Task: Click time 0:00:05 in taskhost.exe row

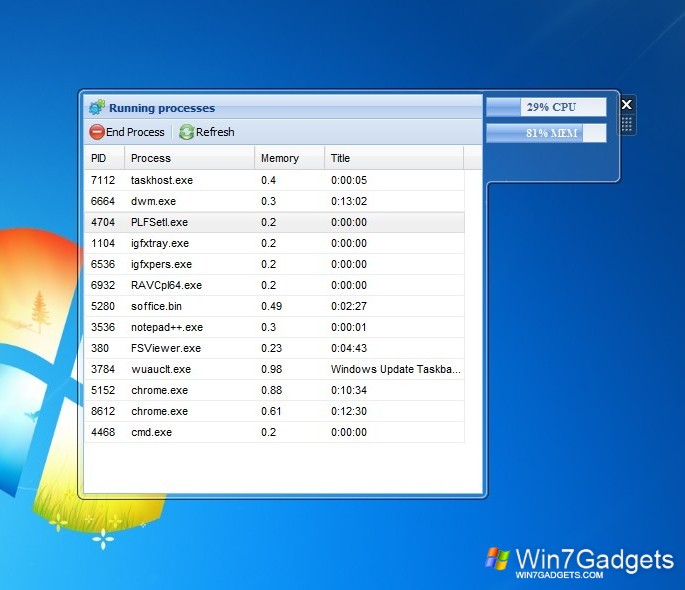Action: pos(349,180)
